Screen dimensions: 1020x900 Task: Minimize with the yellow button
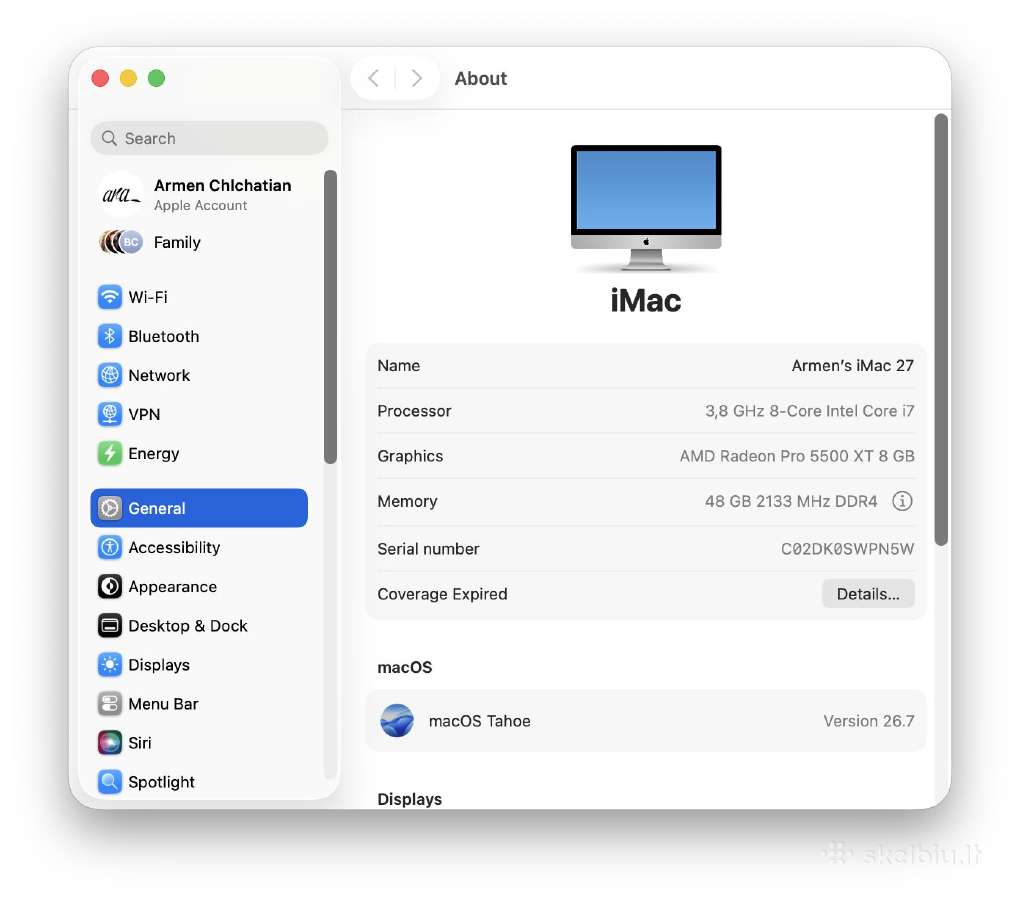point(128,78)
